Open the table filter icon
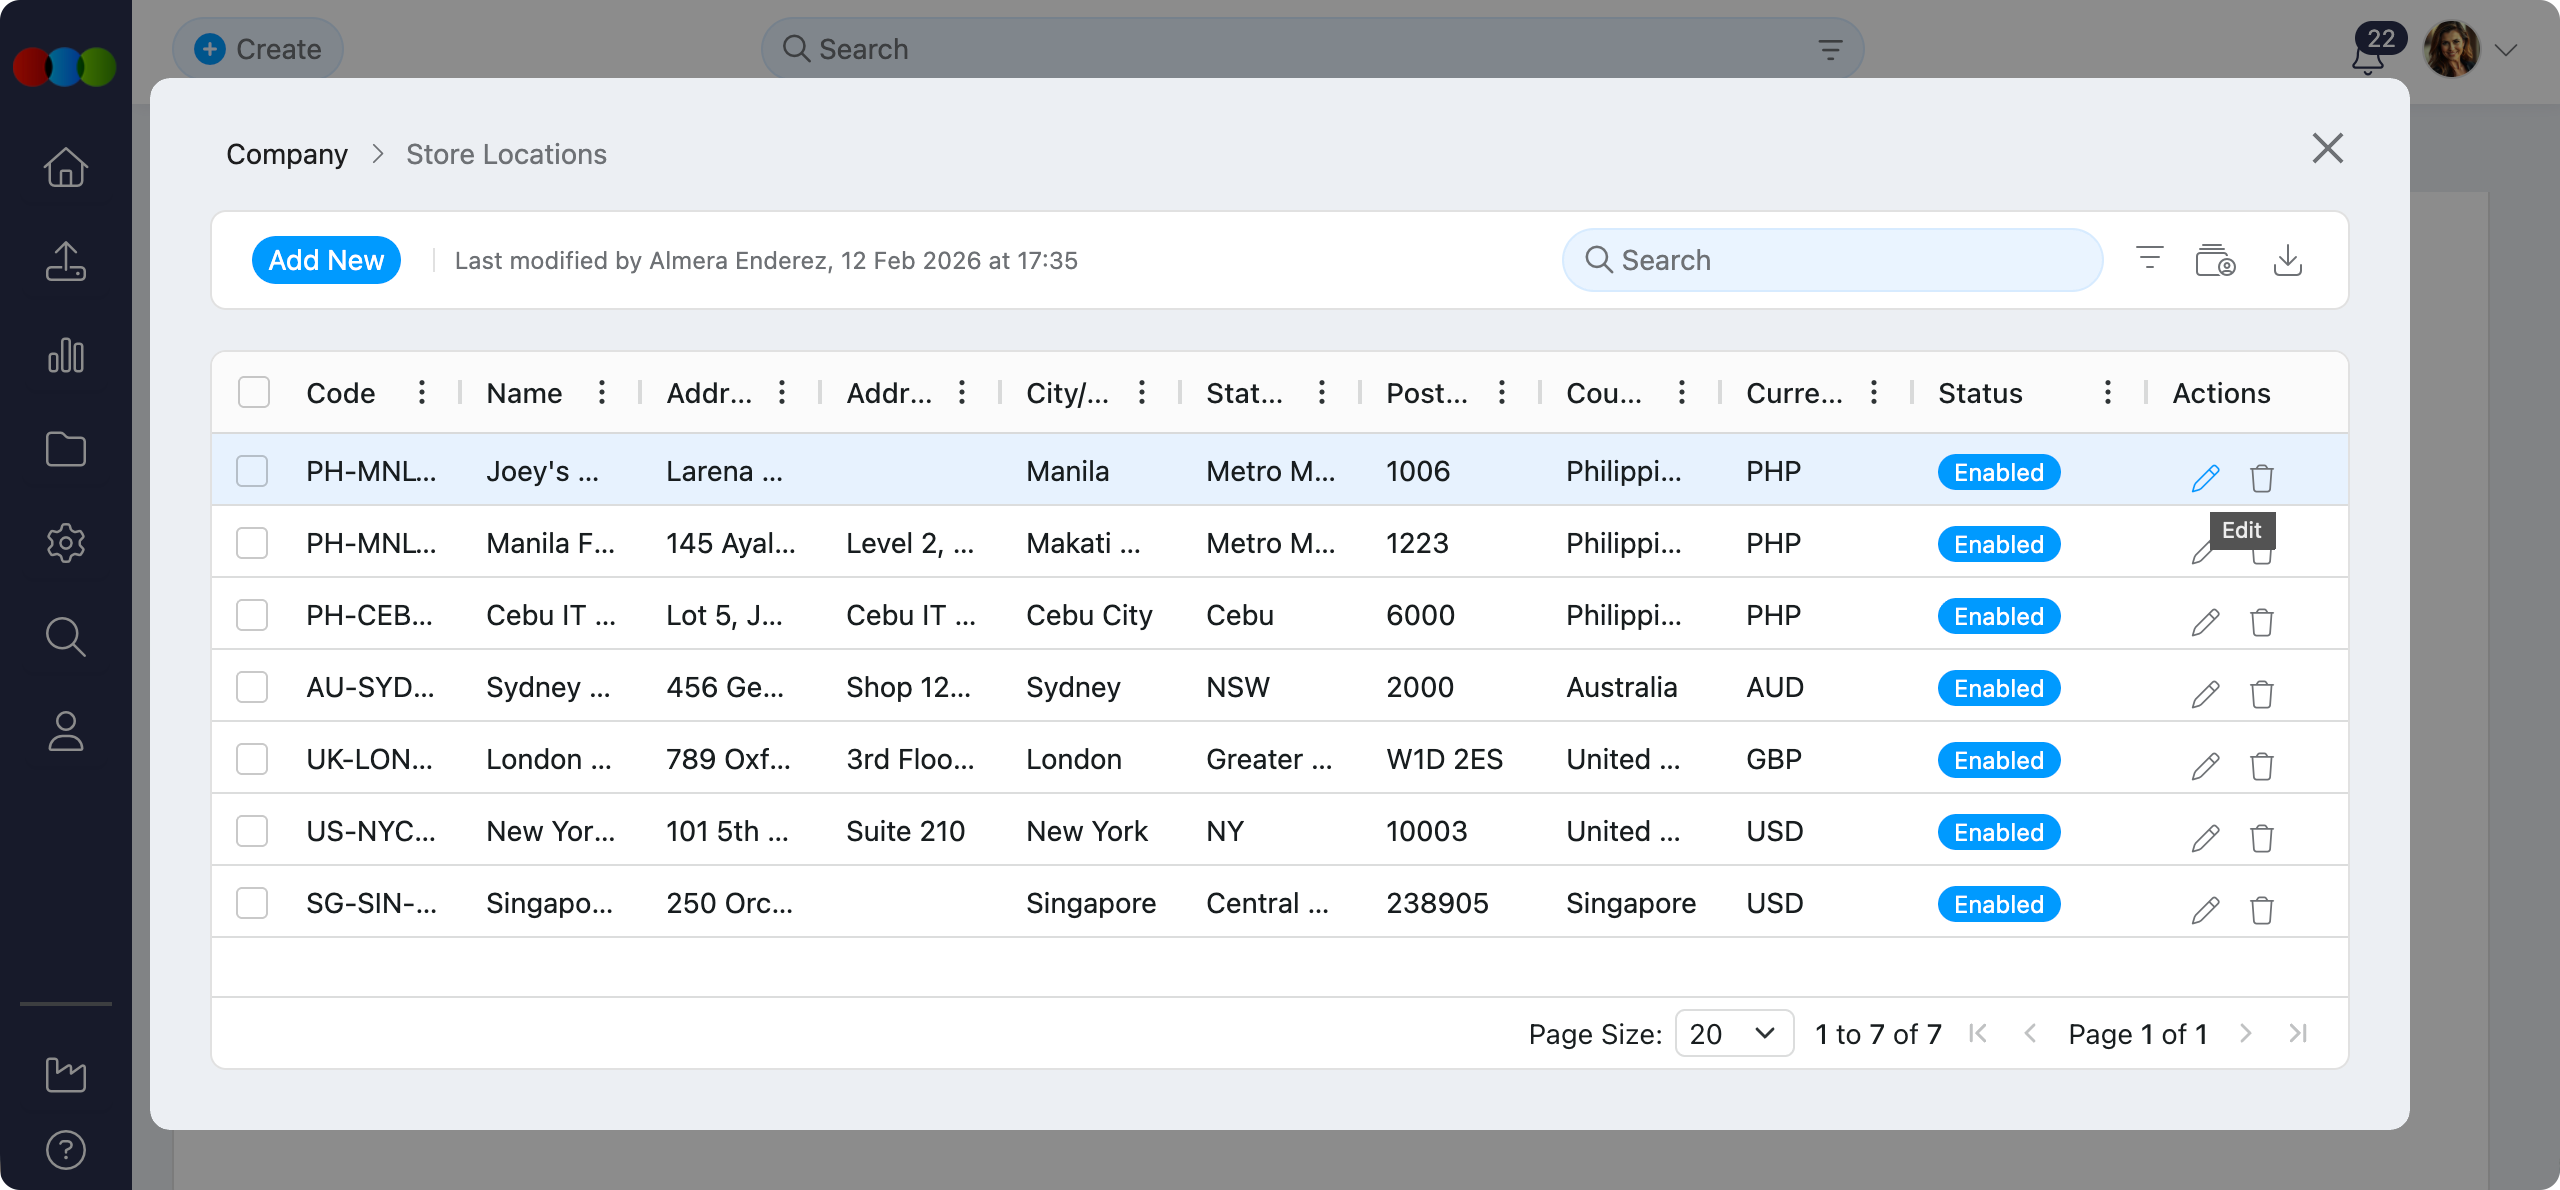Image resolution: width=2560 pixels, height=1190 pixels. 2149,259
